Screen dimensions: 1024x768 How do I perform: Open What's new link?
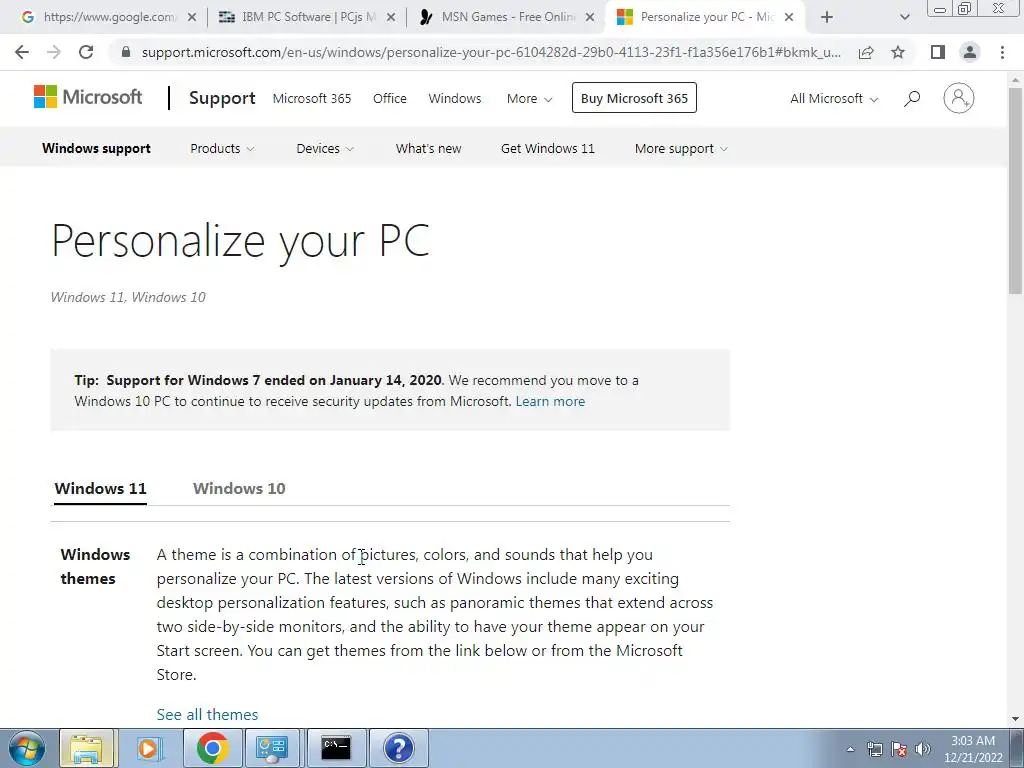(428, 148)
